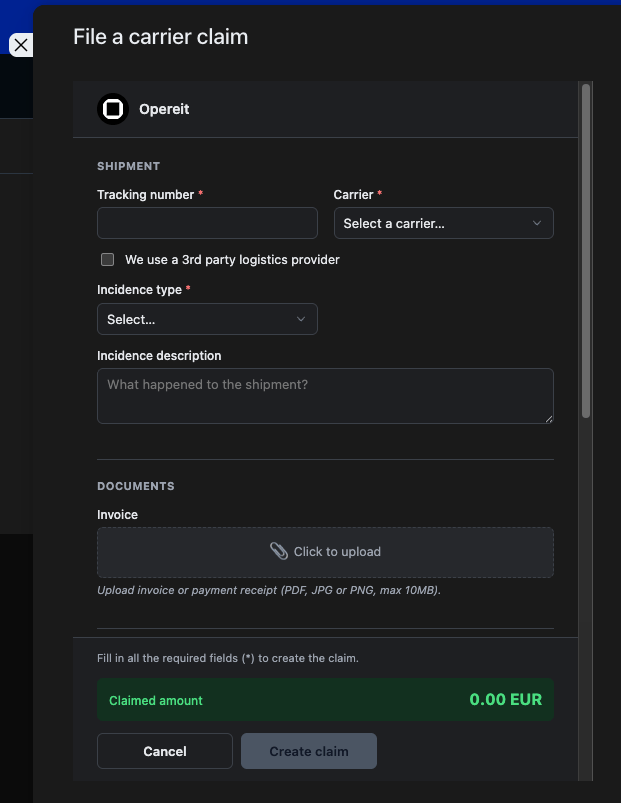Screen dimensions: 621x803
Task: Close the carrier claim panel with X
Action: pos(21,45)
